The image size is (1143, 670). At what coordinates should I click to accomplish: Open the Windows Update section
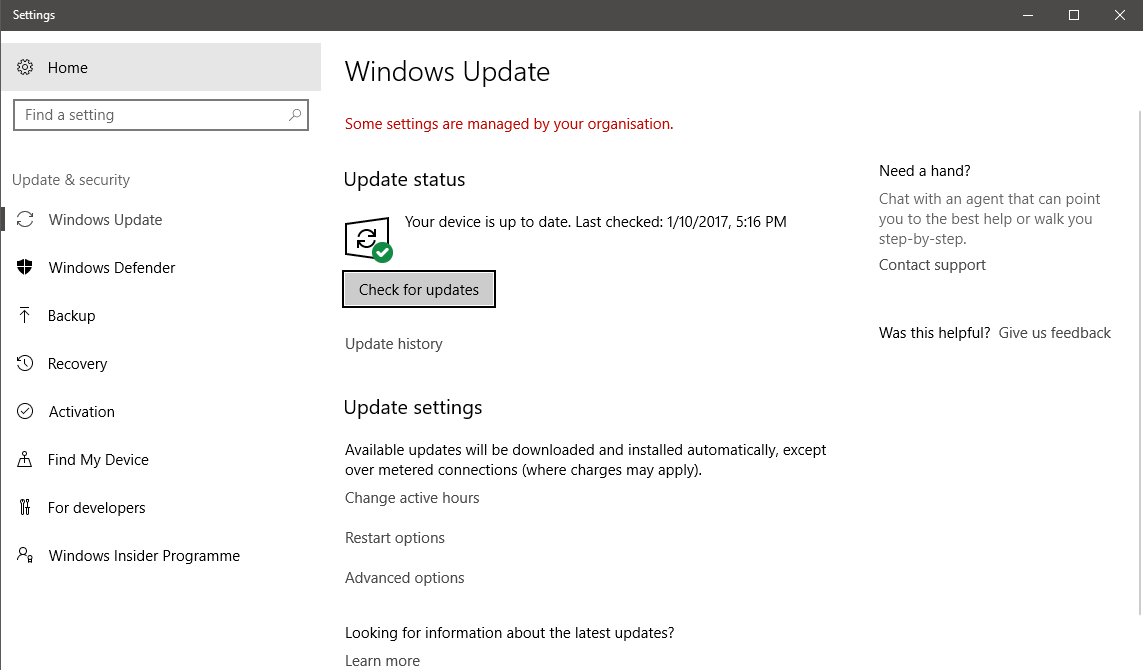pos(160,219)
